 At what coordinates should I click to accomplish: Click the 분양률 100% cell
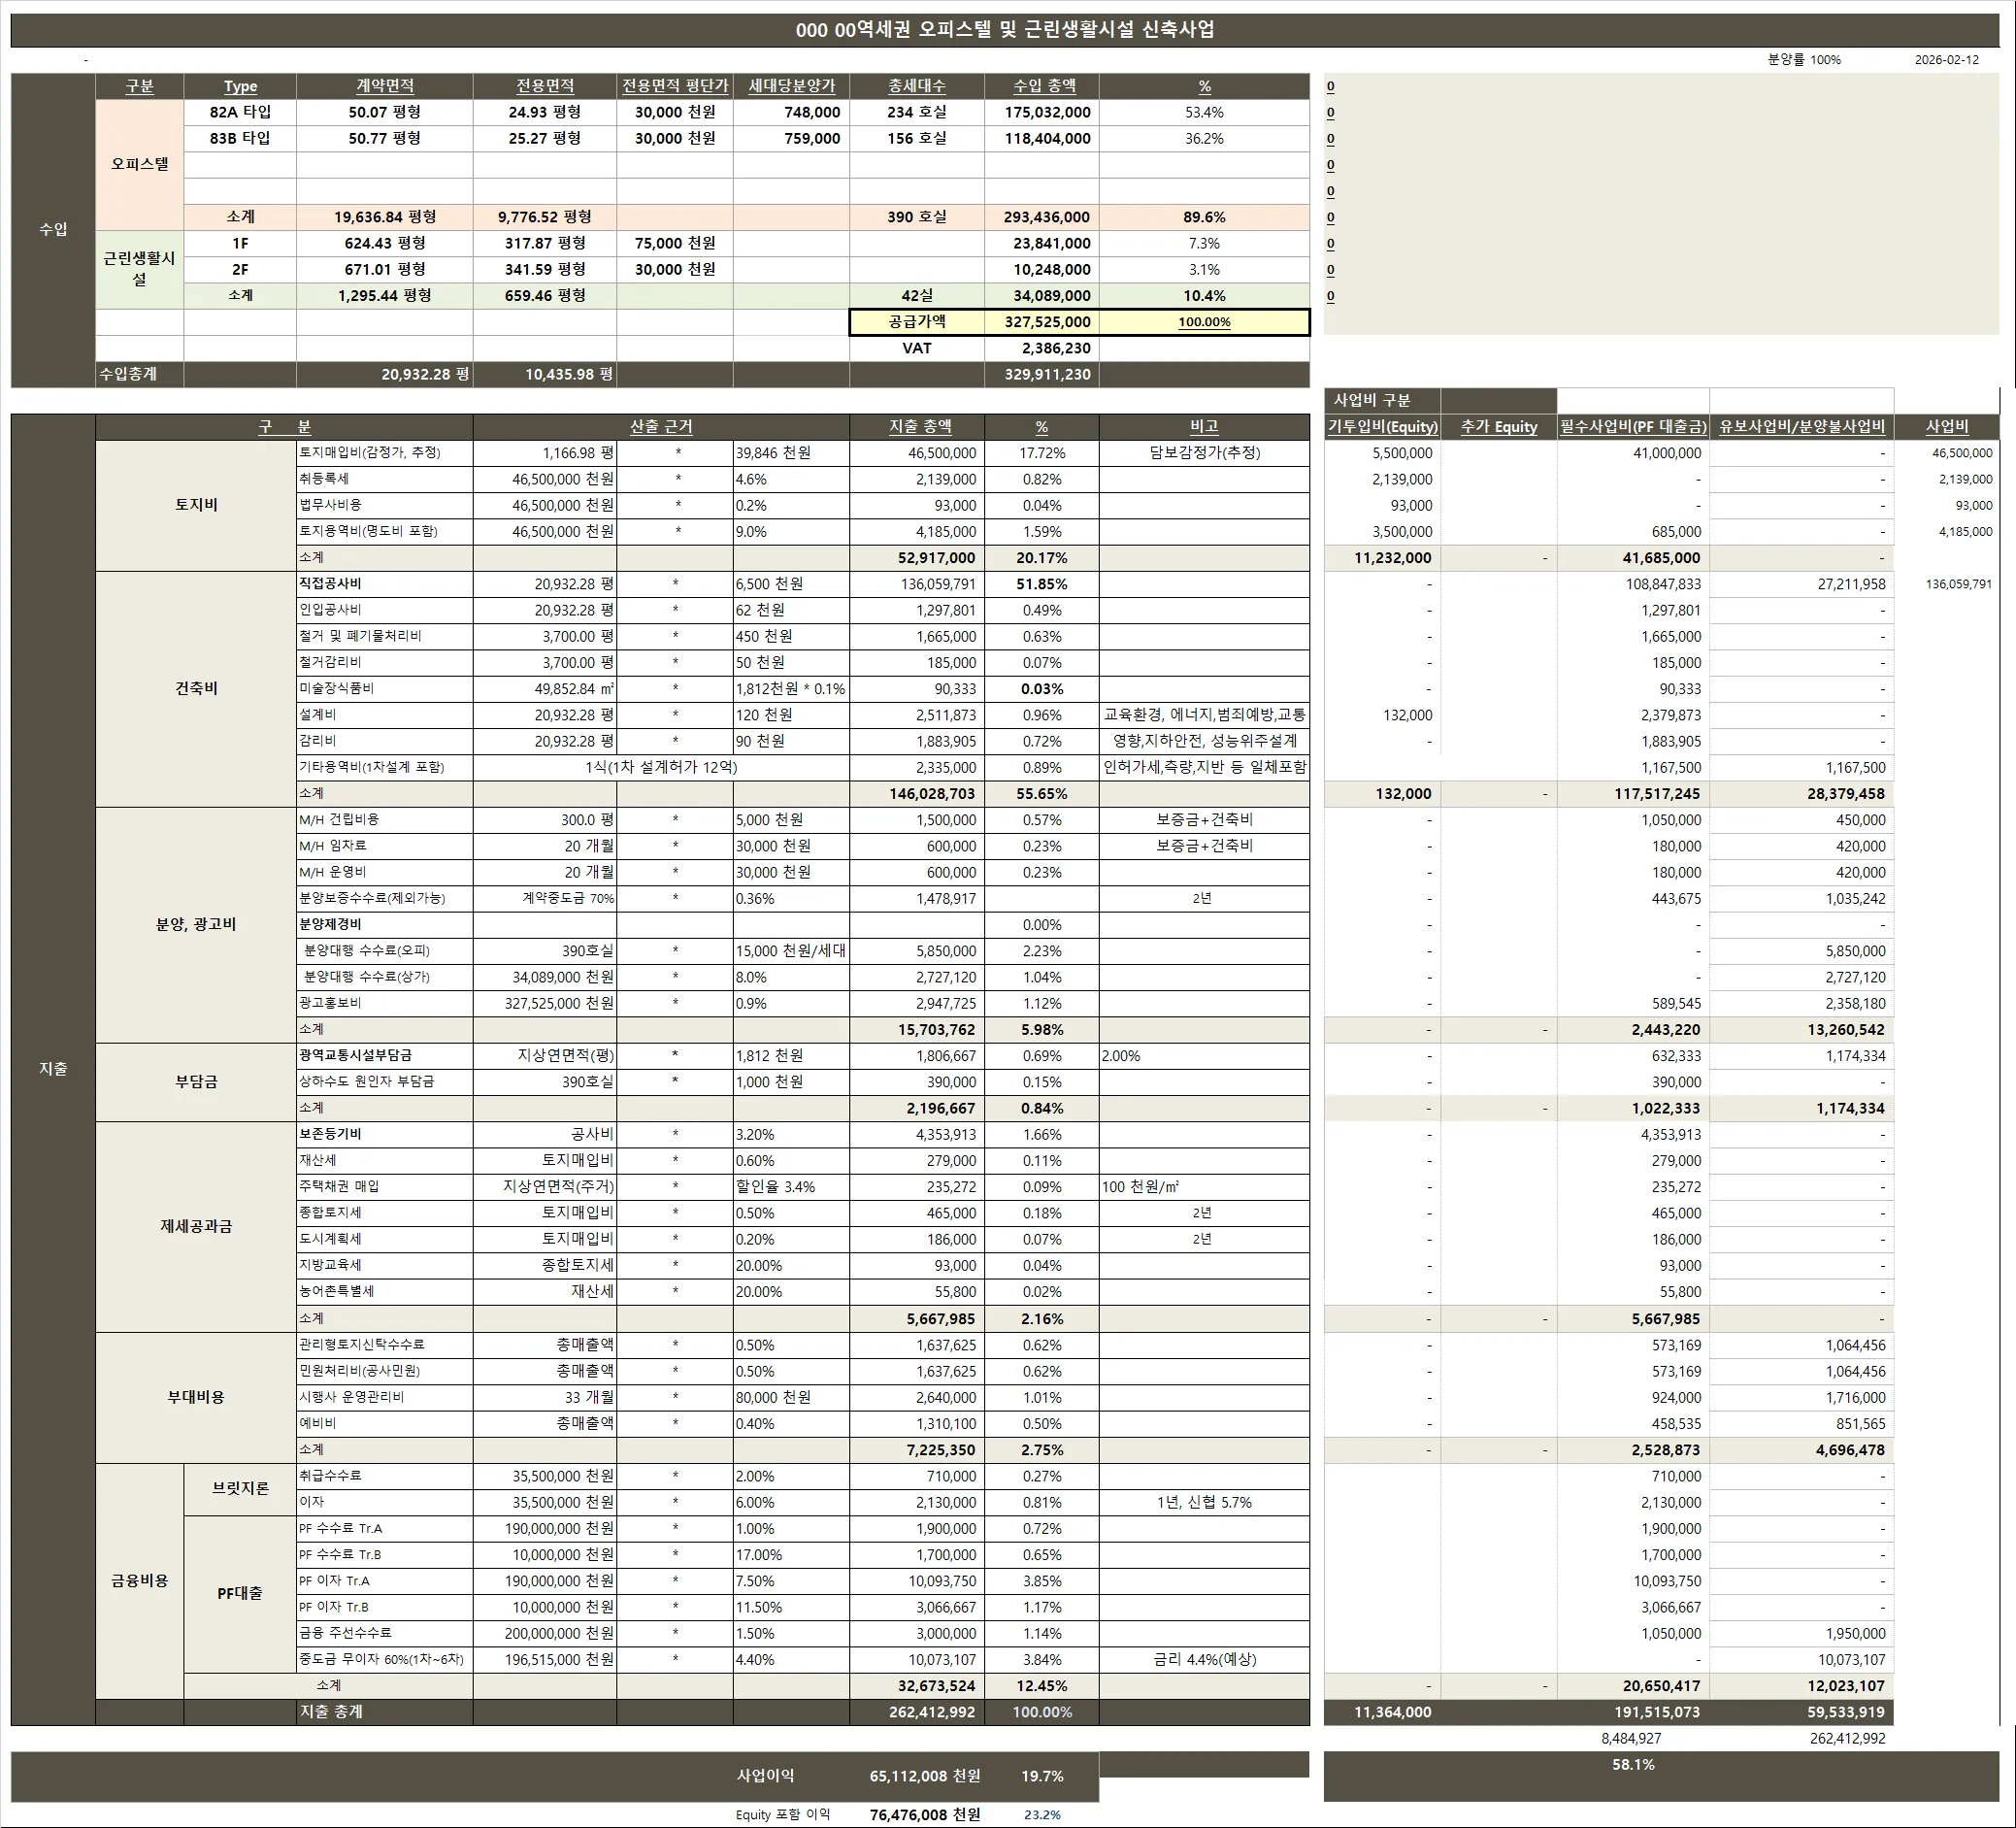point(1803,60)
